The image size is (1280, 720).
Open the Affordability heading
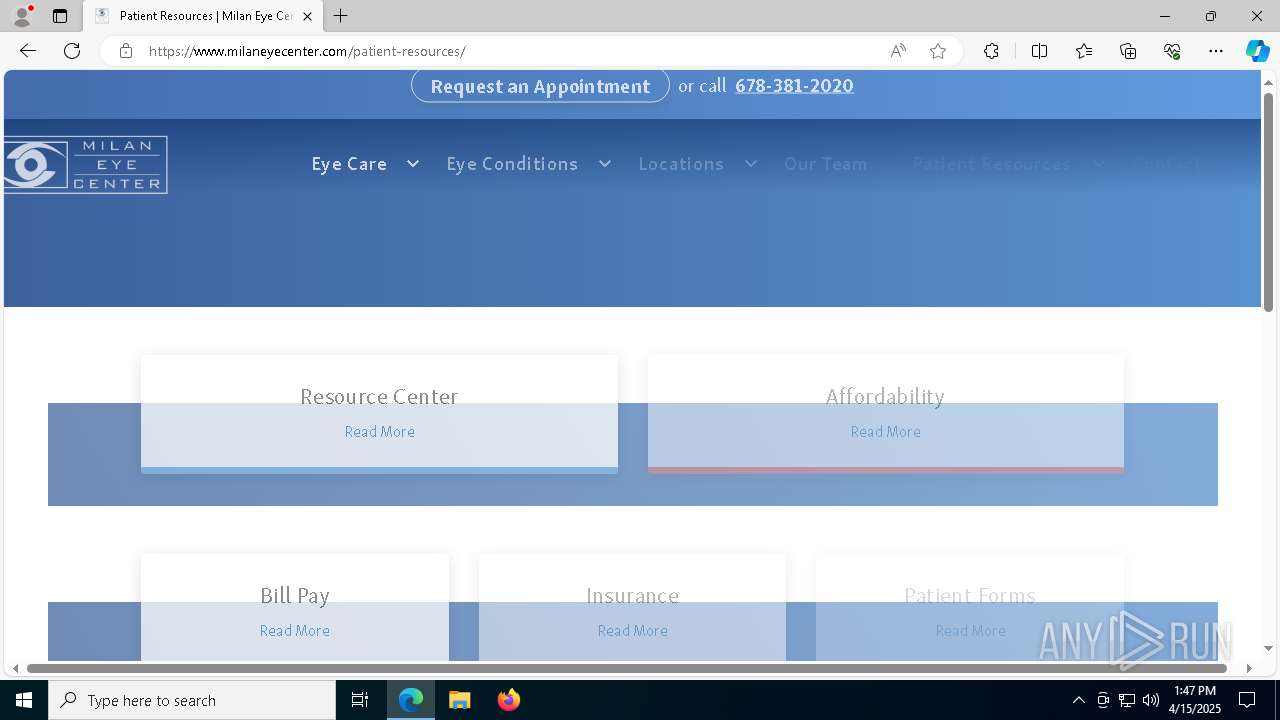[x=885, y=396]
